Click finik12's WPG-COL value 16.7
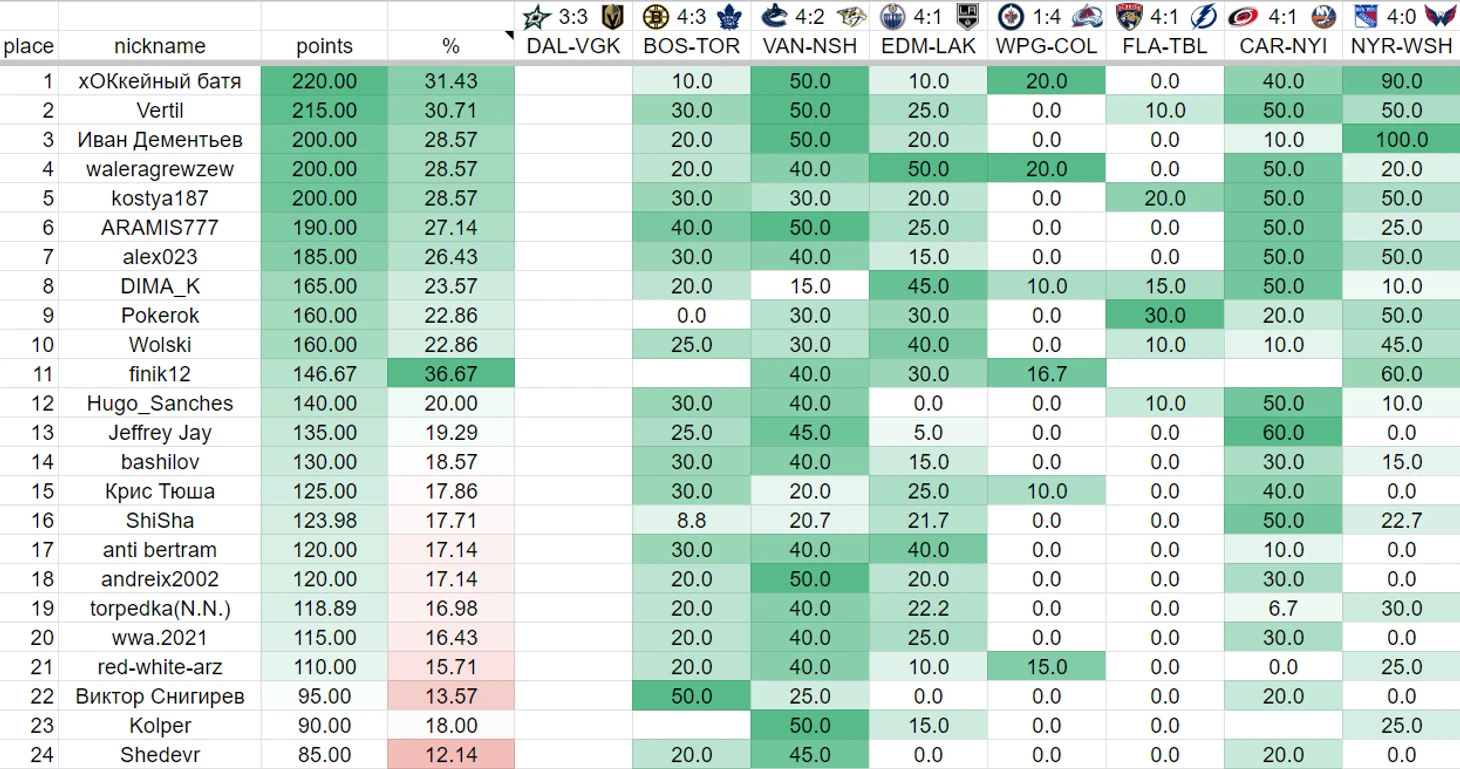The width and height of the screenshot is (1460, 769). 1046,374
